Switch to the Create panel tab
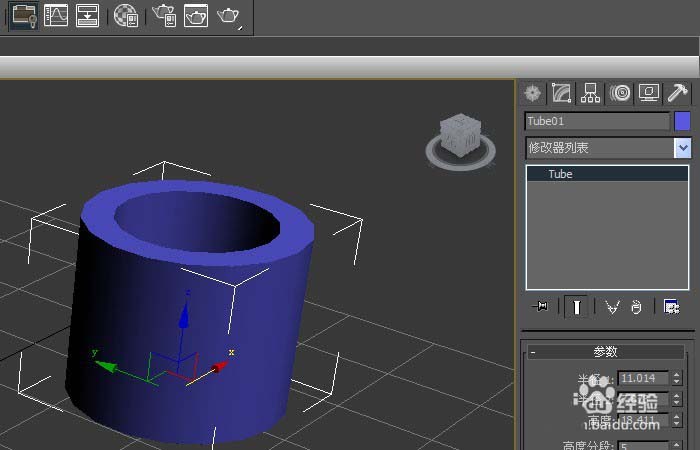The image size is (700, 450). coord(533,93)
